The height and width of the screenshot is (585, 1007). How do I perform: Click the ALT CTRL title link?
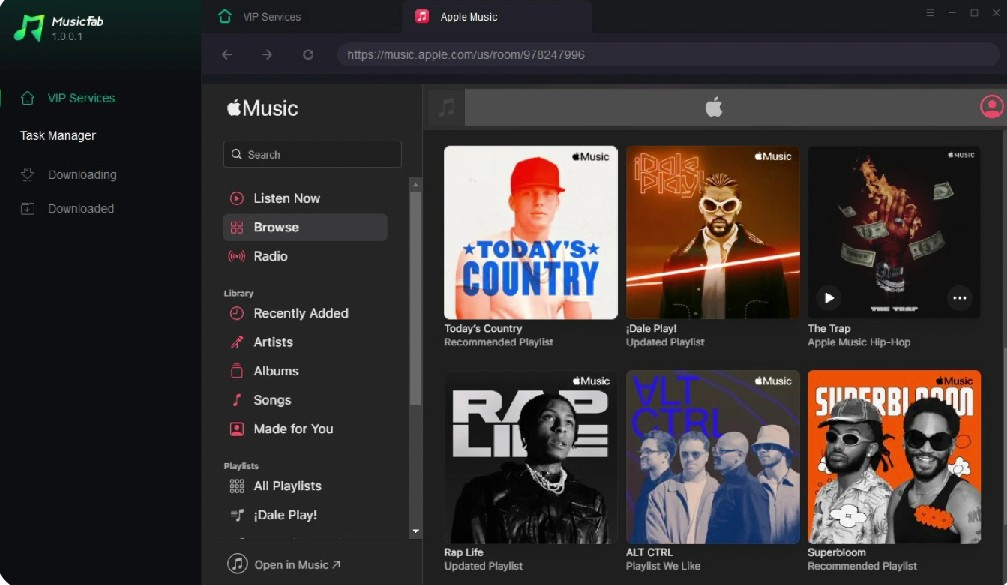point(649,552)
